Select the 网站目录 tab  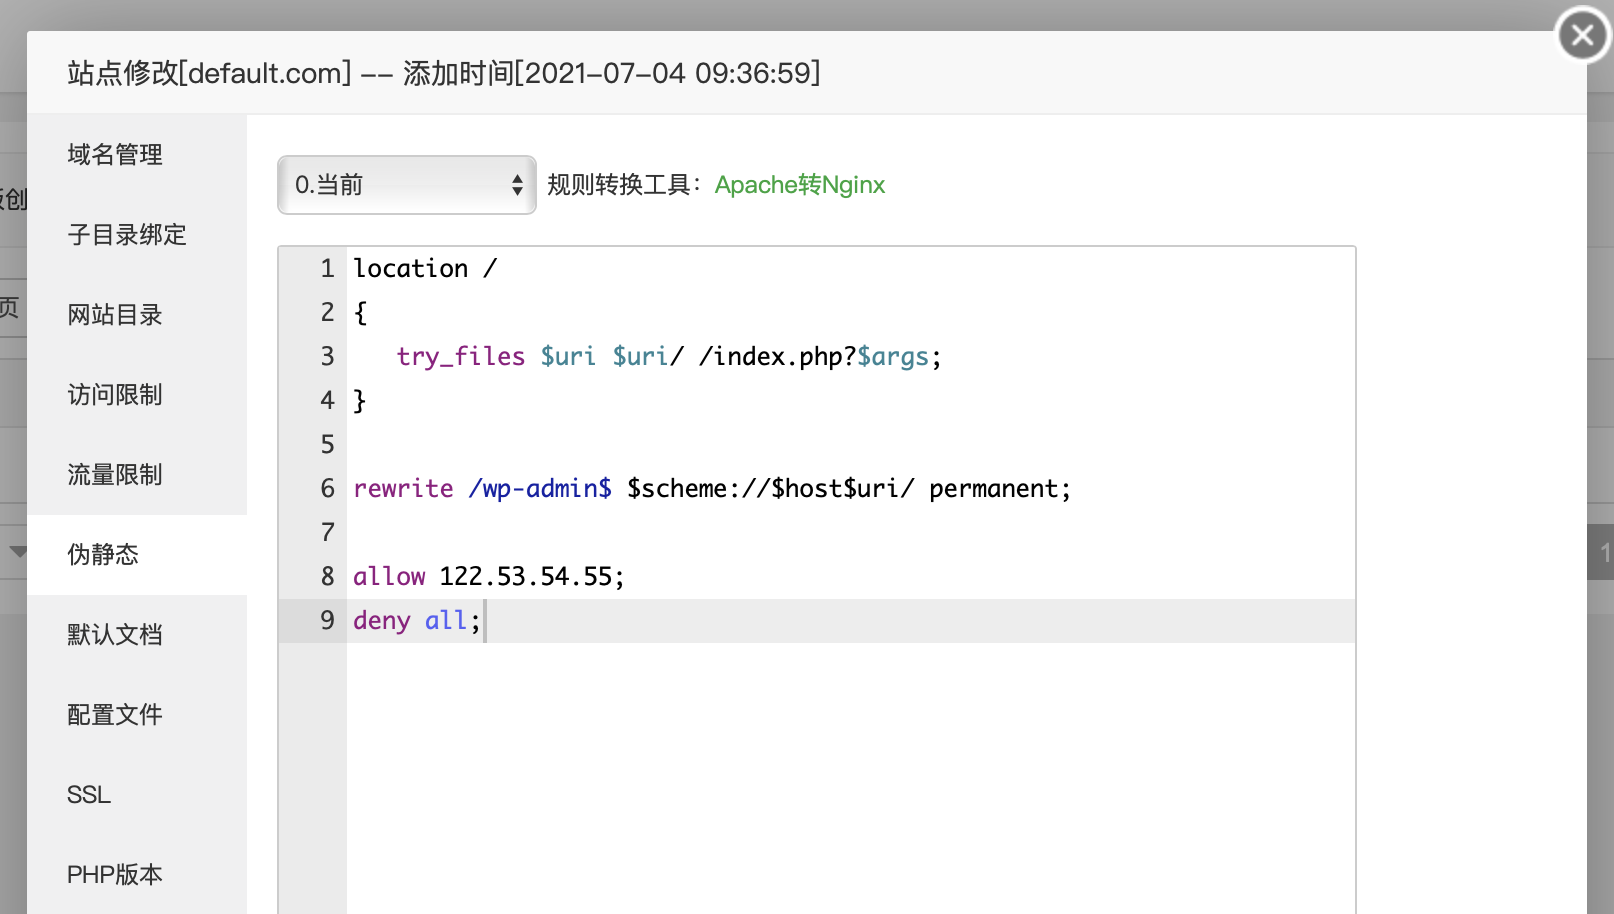pos(137,315)
